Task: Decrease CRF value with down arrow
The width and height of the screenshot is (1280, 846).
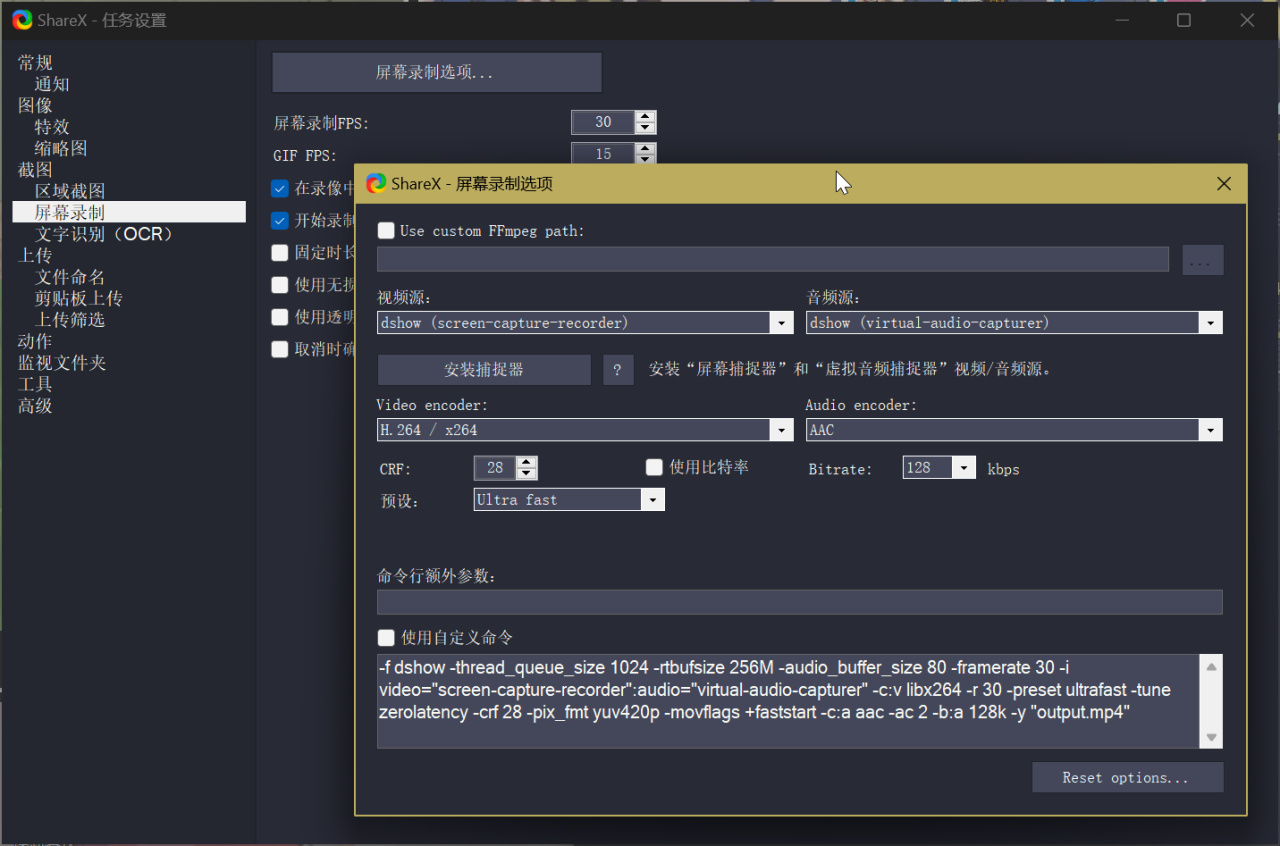Action: pos(527,474)
